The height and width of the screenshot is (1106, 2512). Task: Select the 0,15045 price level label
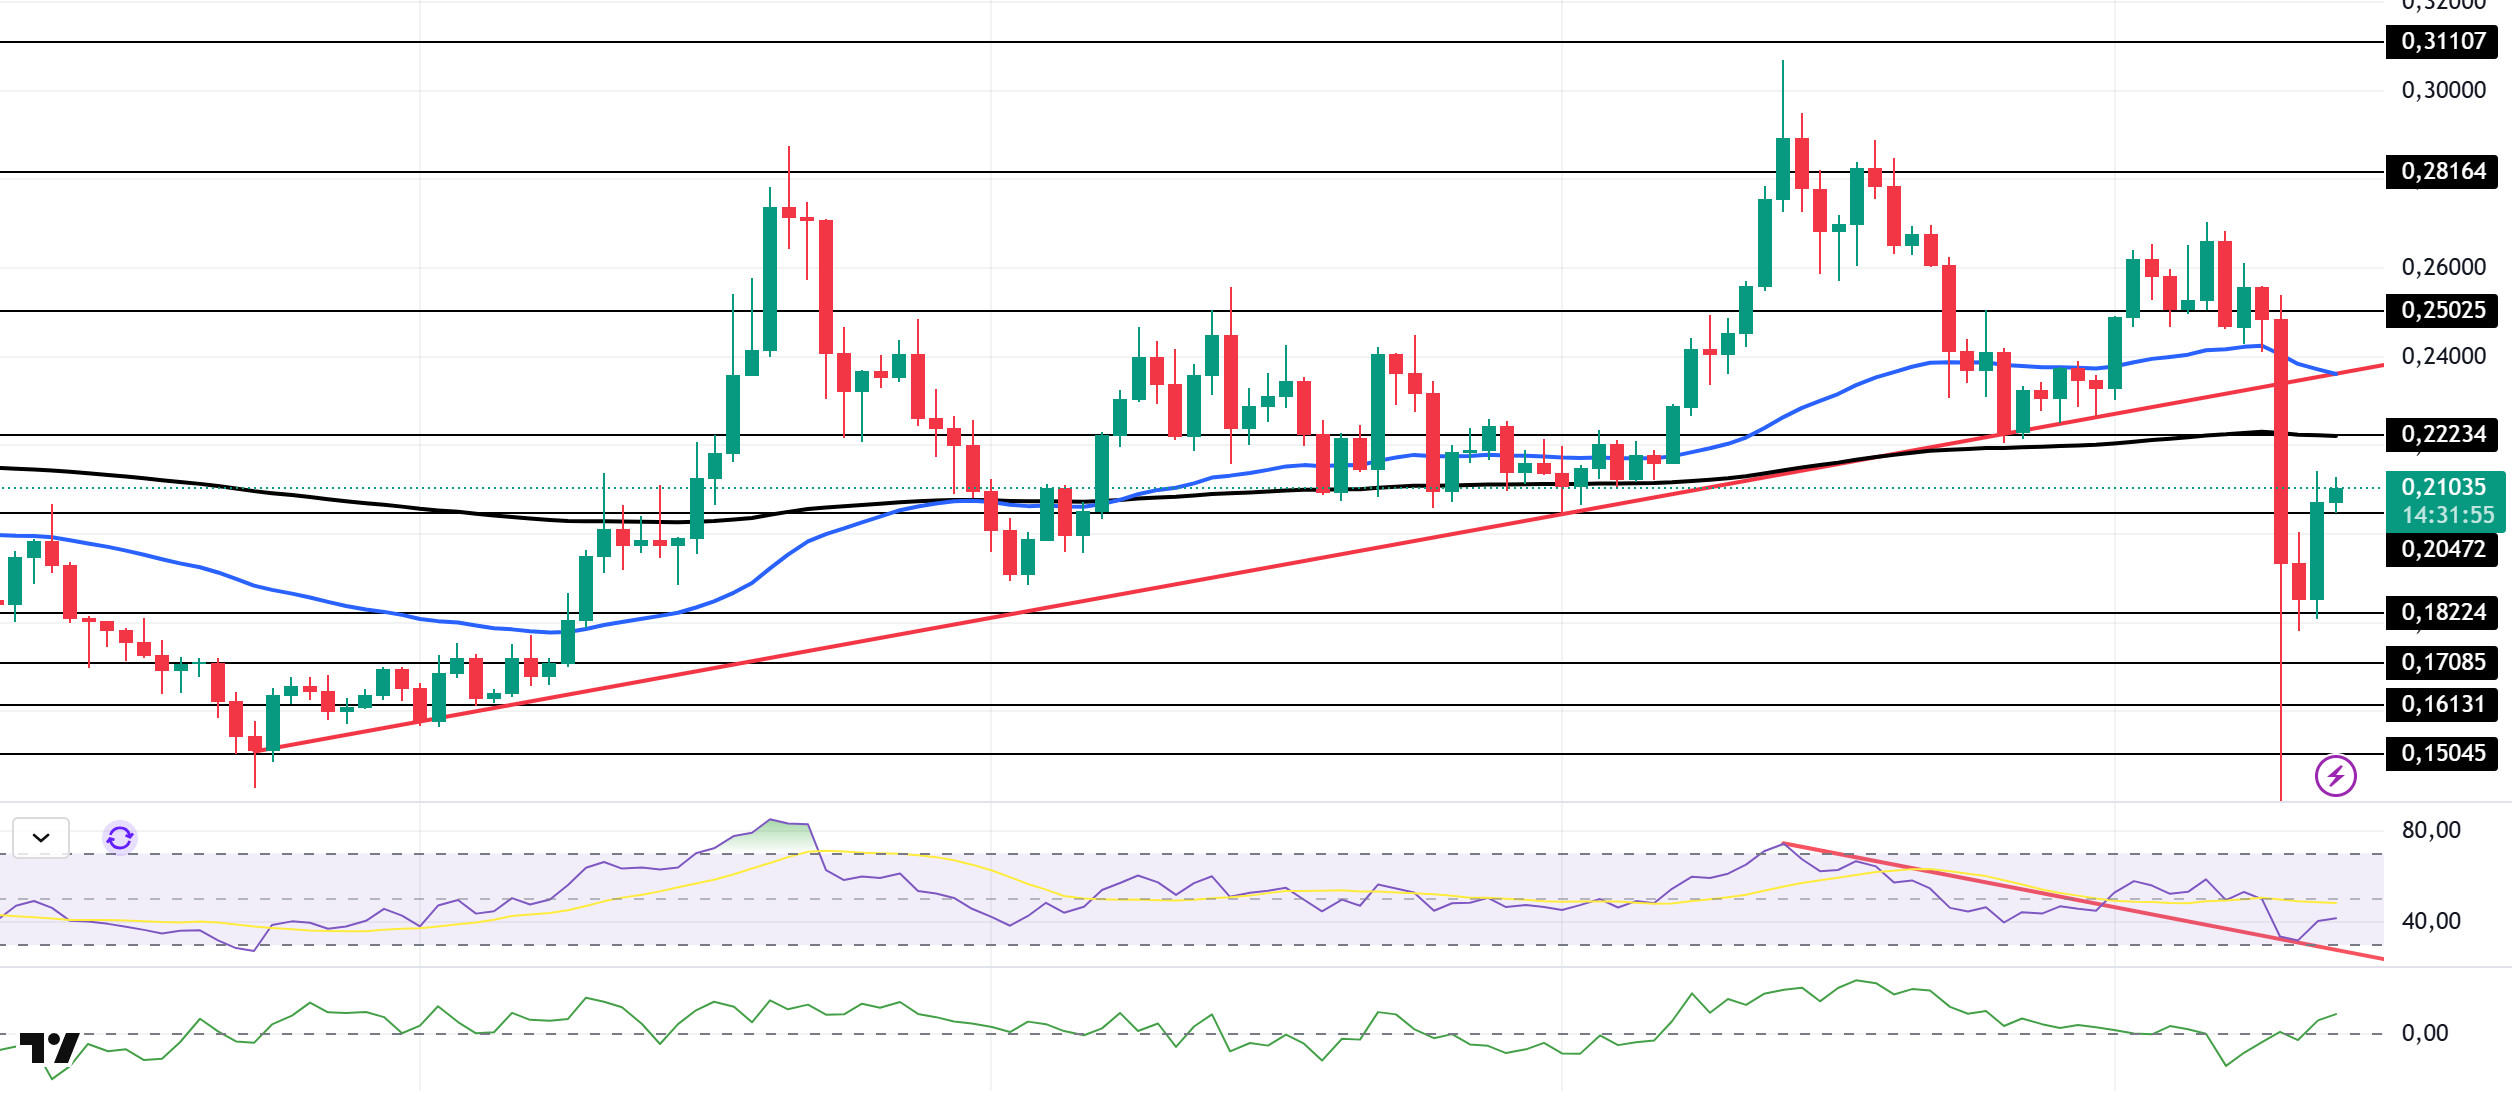coord(2442,754)
